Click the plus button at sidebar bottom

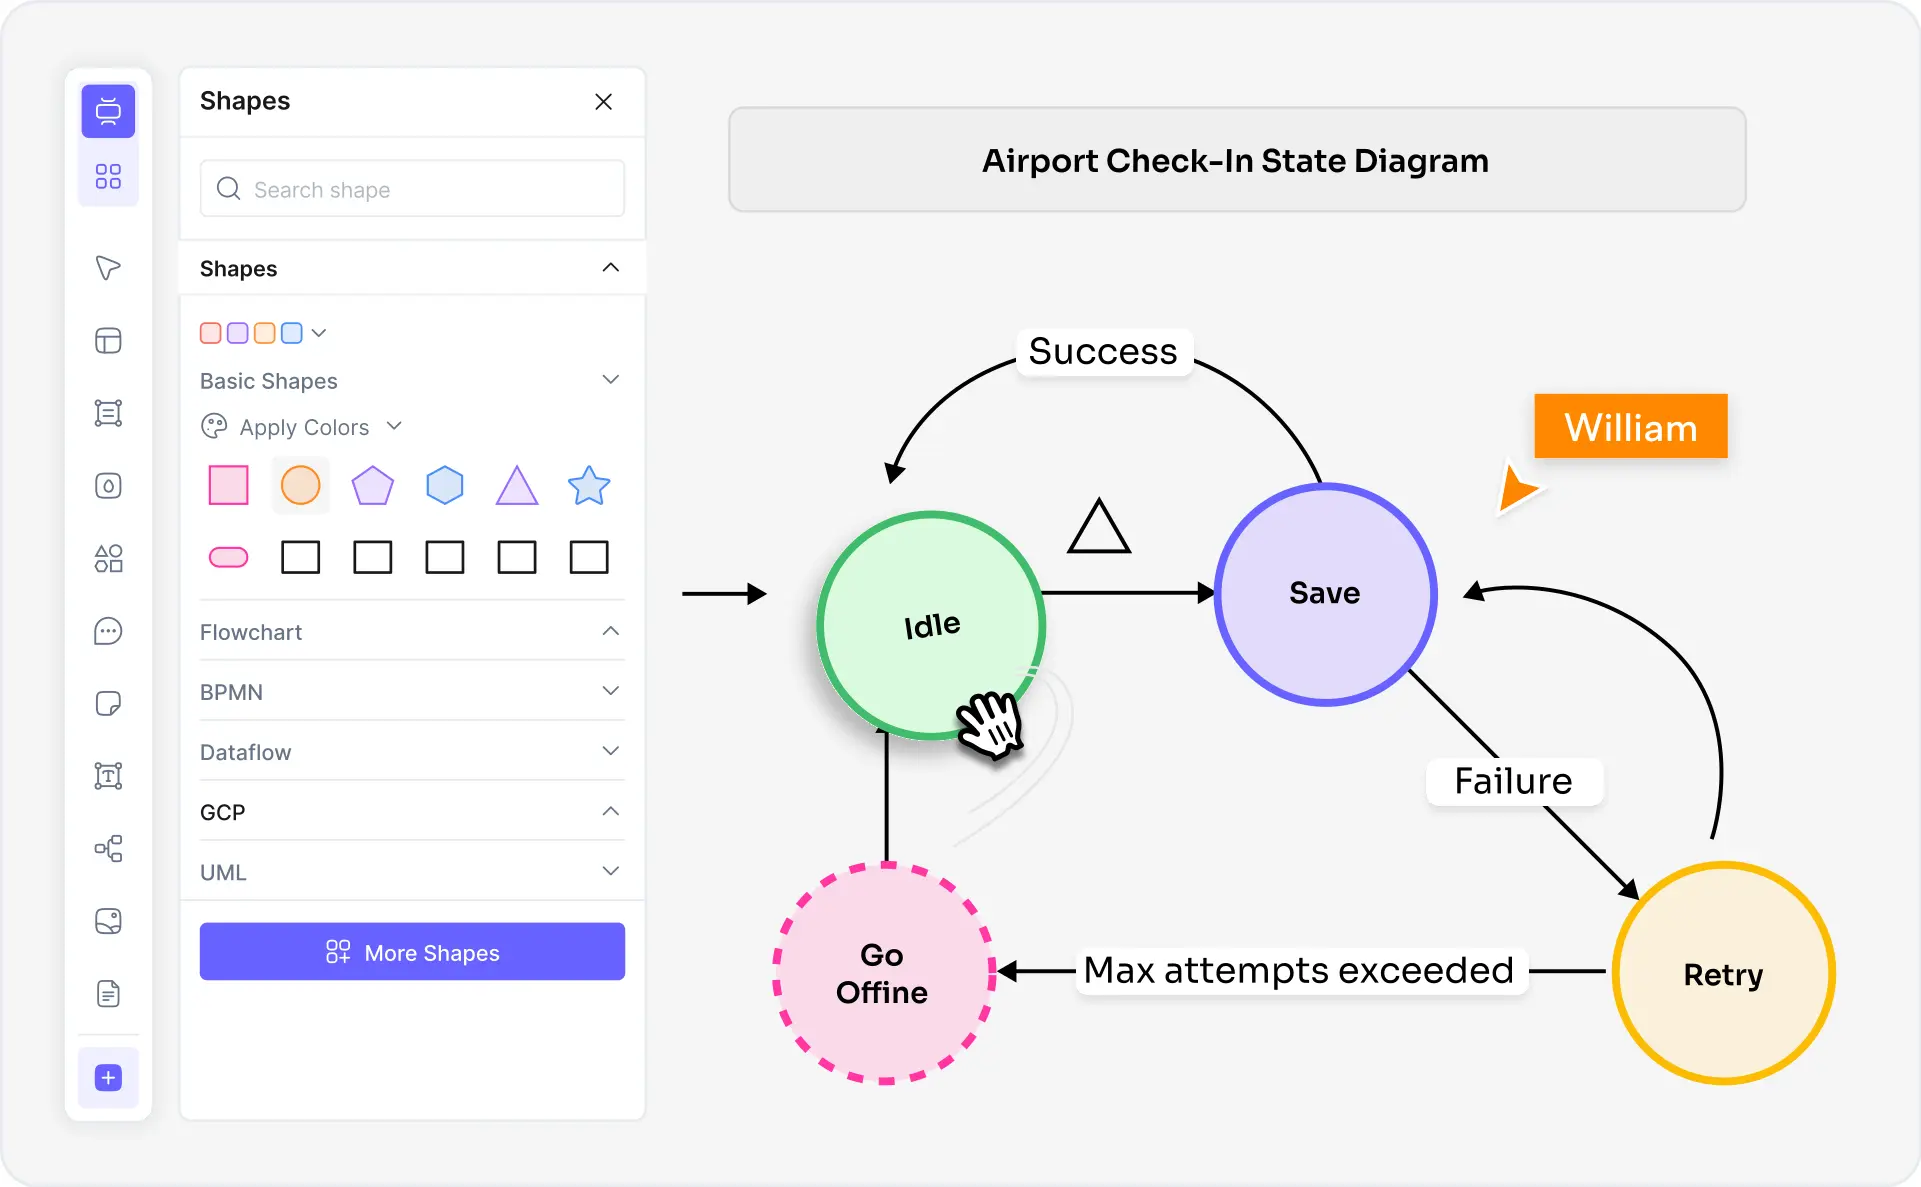pos(108,1078)
